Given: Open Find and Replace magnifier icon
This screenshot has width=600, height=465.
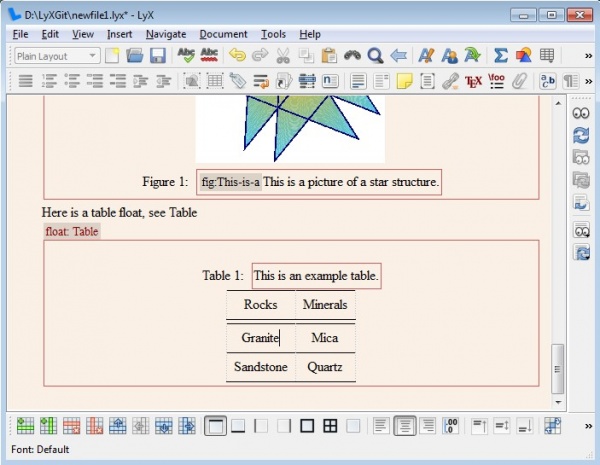Looking at the screenshot, I should tap(375, 55).
